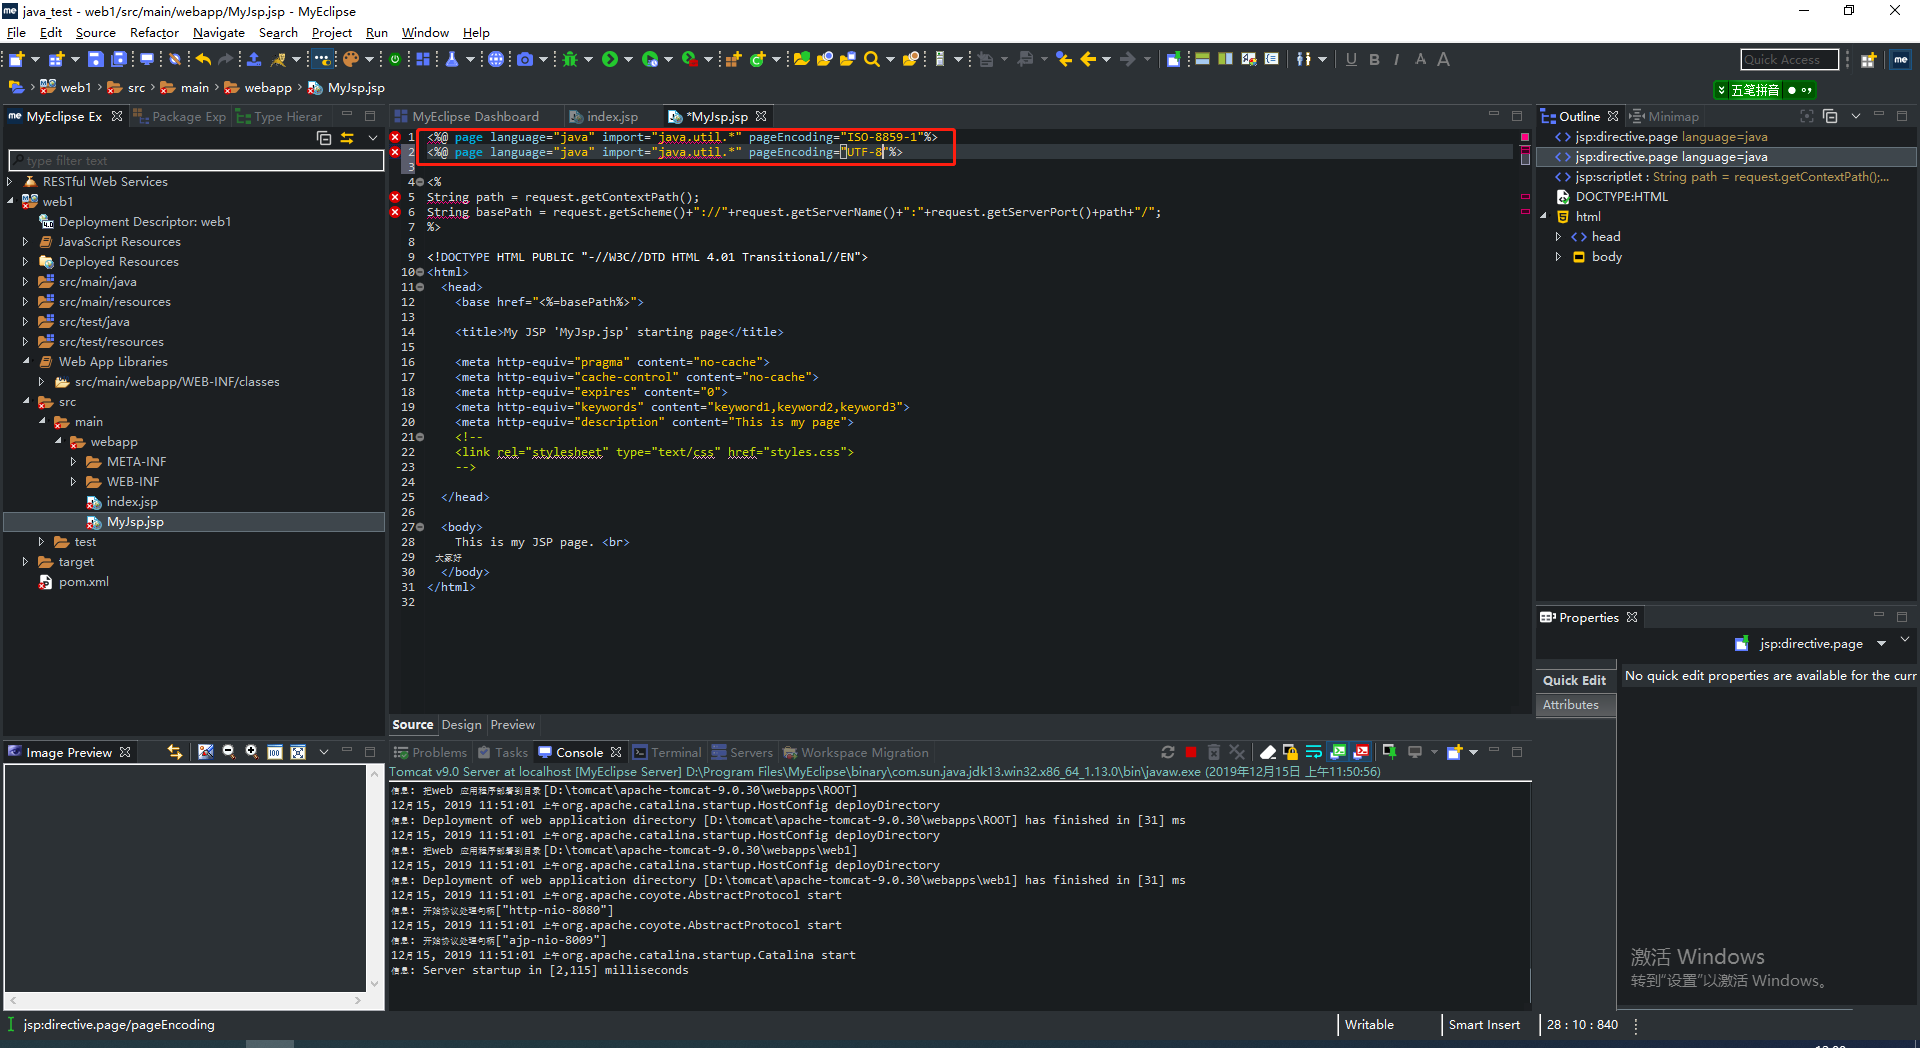The image size is (1920, 1048).
Task: Toggle Word Wrap icon in console toolbar
Action: coord(1314,752)
